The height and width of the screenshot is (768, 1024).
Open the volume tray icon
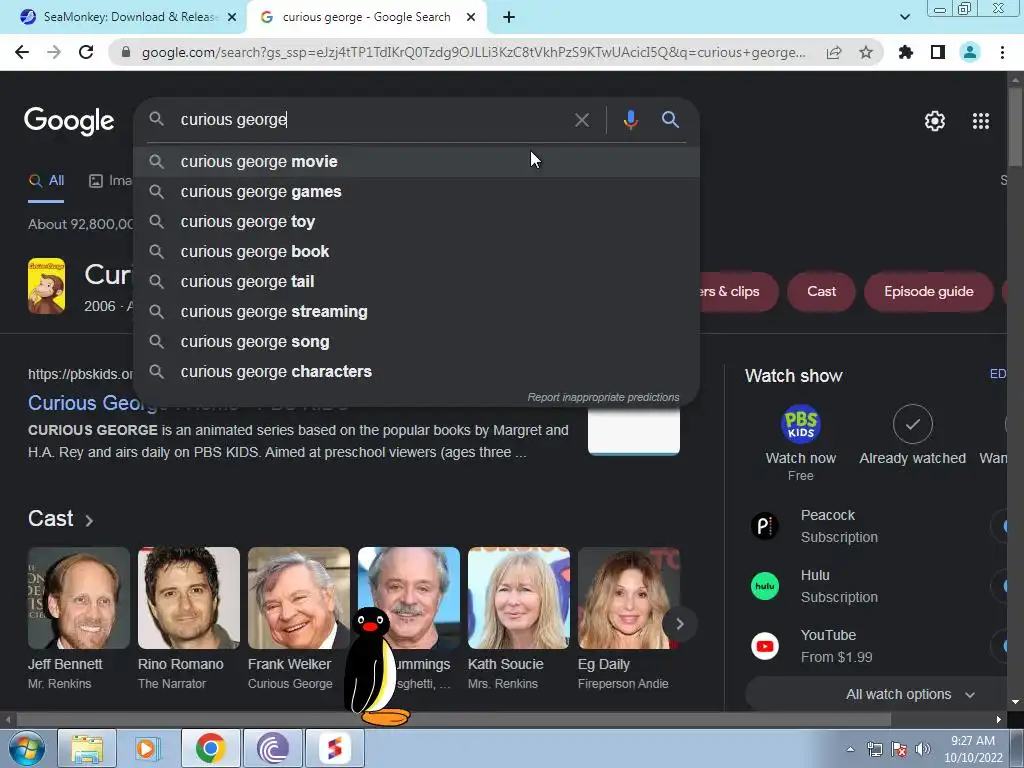coord(922,749)
